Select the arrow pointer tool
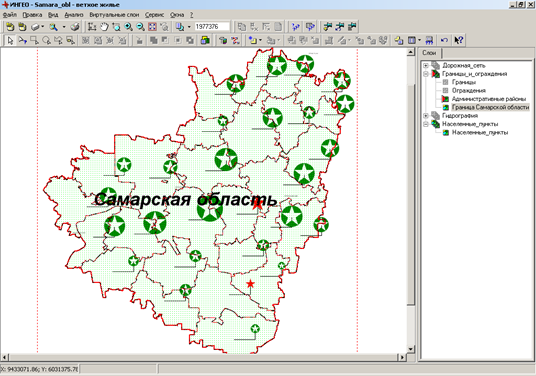The height and width of the screenshot is (376, 536). 10,40
